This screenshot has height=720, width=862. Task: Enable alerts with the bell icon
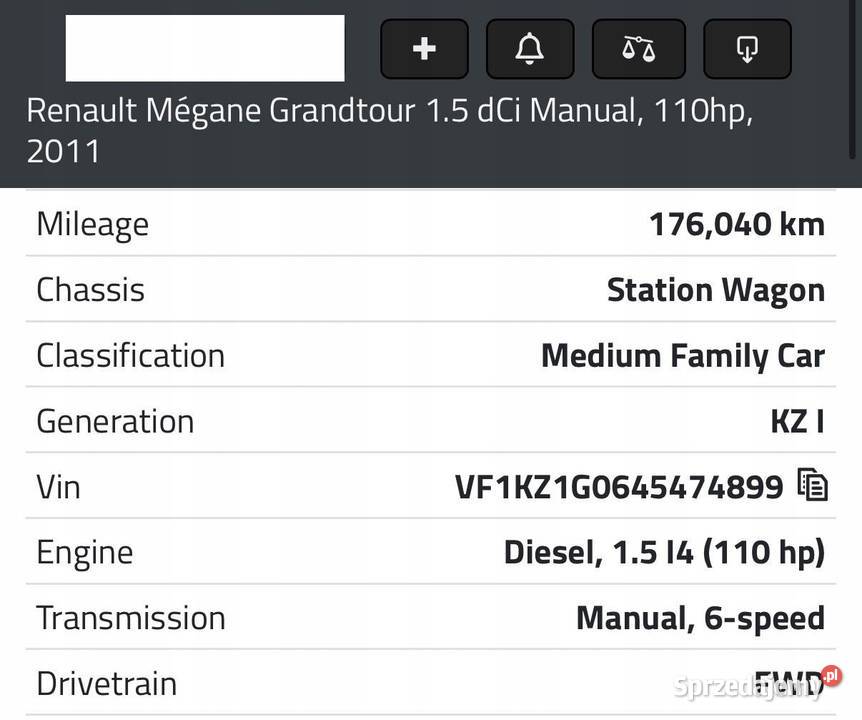530,48
